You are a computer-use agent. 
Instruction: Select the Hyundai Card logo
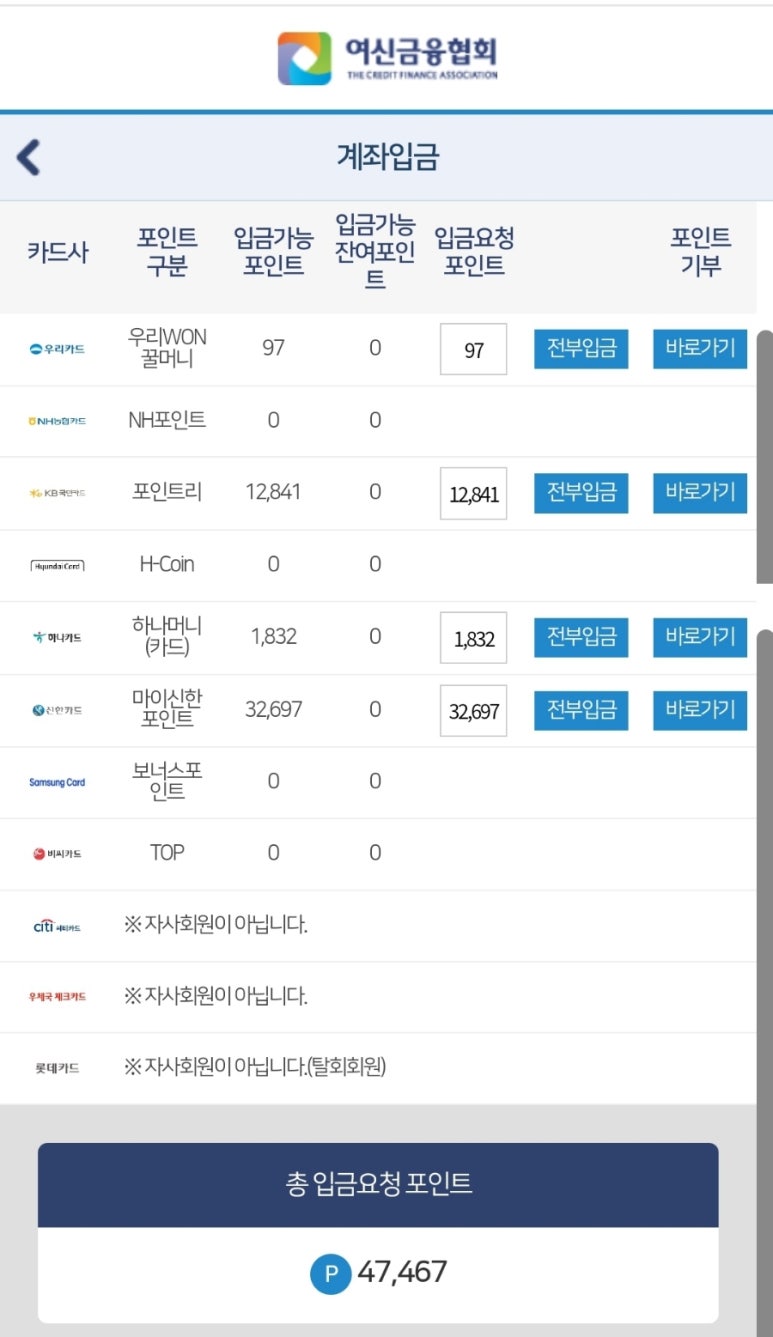[57, 565]
